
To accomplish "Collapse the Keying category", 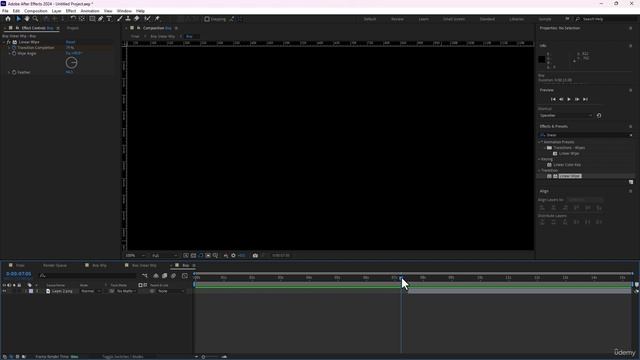I will point(540,159).
